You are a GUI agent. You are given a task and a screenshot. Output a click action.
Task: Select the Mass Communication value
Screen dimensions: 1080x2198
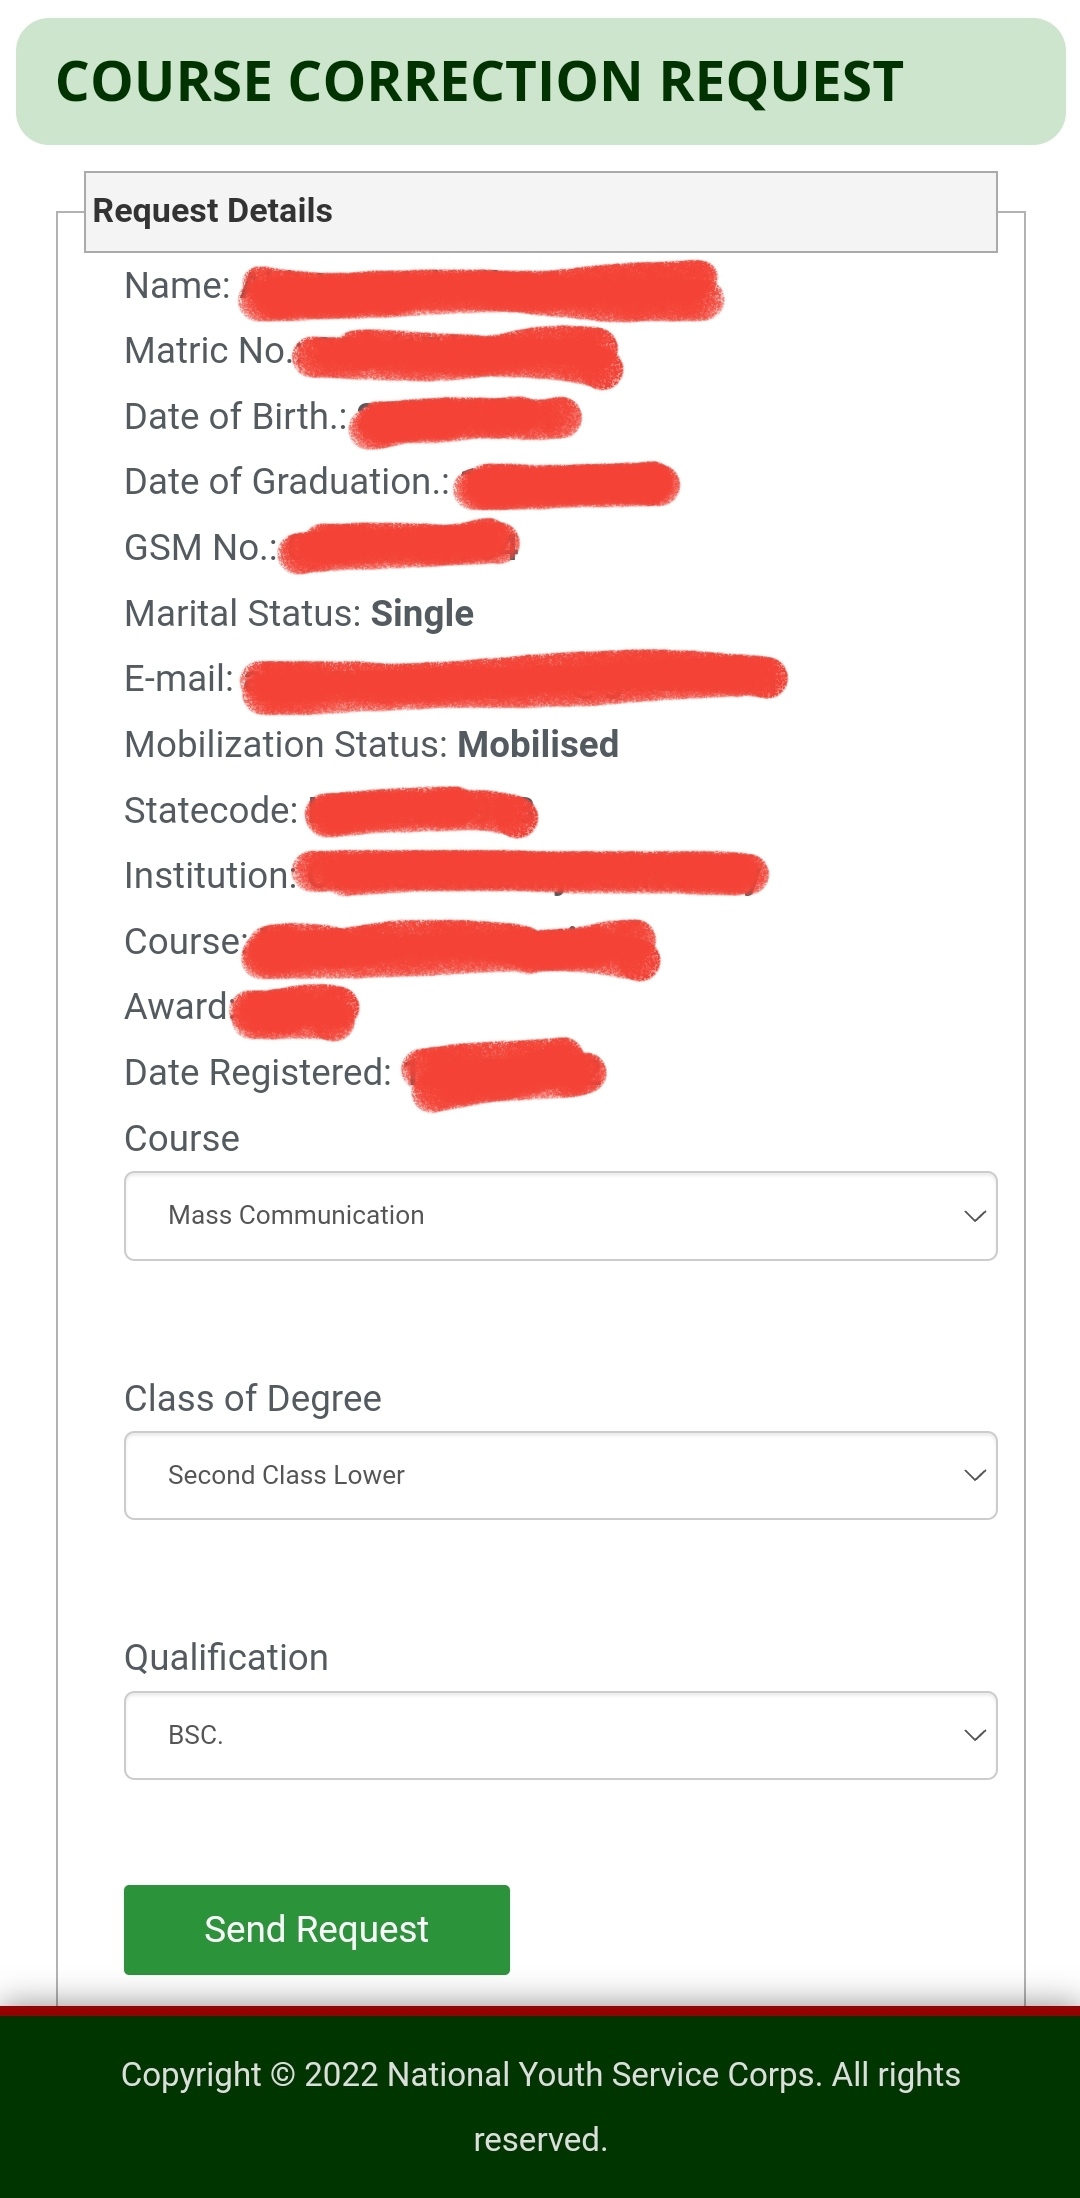tap(295, 1215)
